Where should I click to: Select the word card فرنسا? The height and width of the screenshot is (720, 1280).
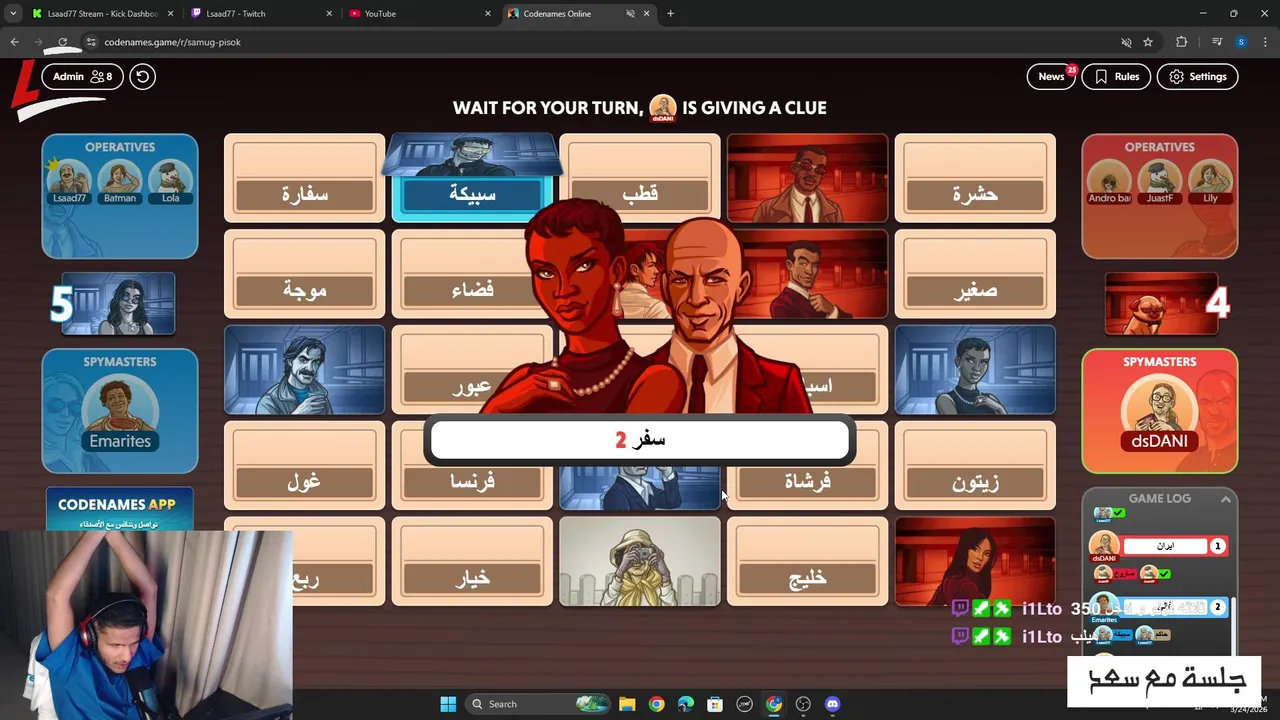tap(472, 482)
